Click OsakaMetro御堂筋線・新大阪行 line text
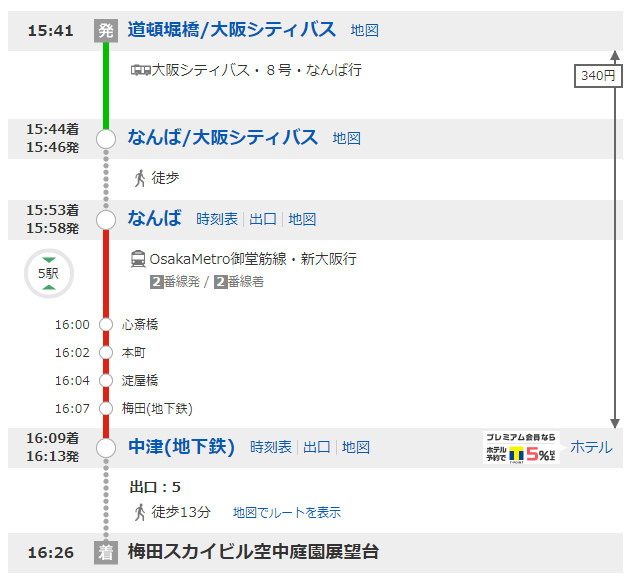The height and width of the screenshot is (584, 633). tap(253, 259)
